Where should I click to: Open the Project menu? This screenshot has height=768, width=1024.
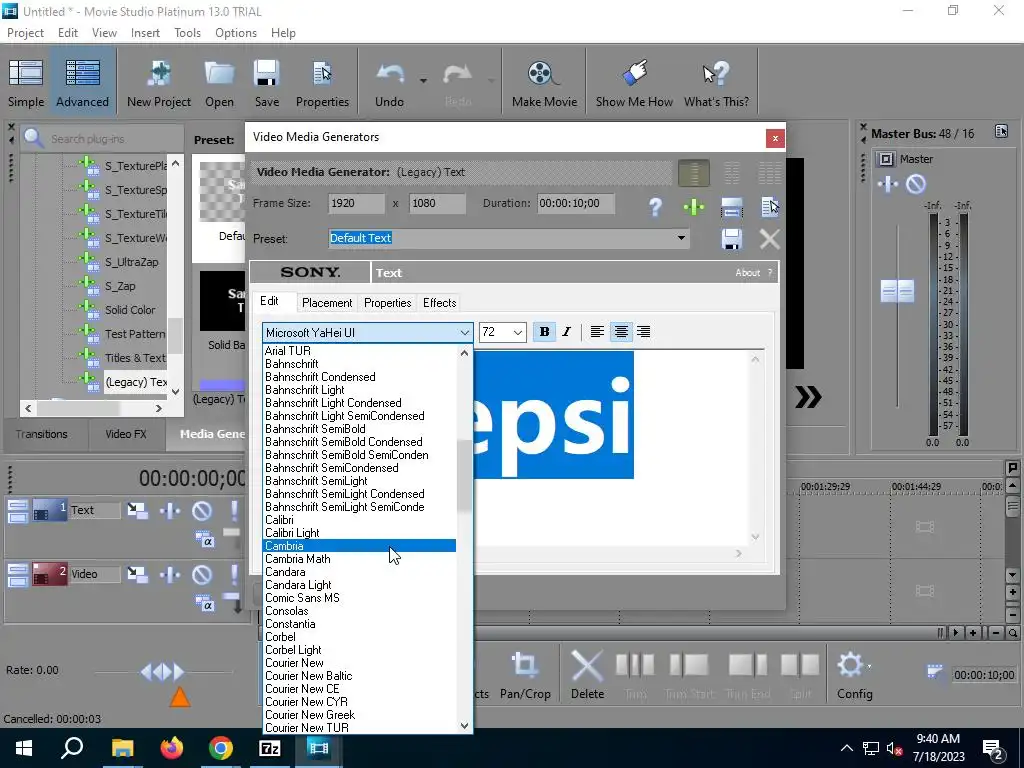[x=25, y=33]
